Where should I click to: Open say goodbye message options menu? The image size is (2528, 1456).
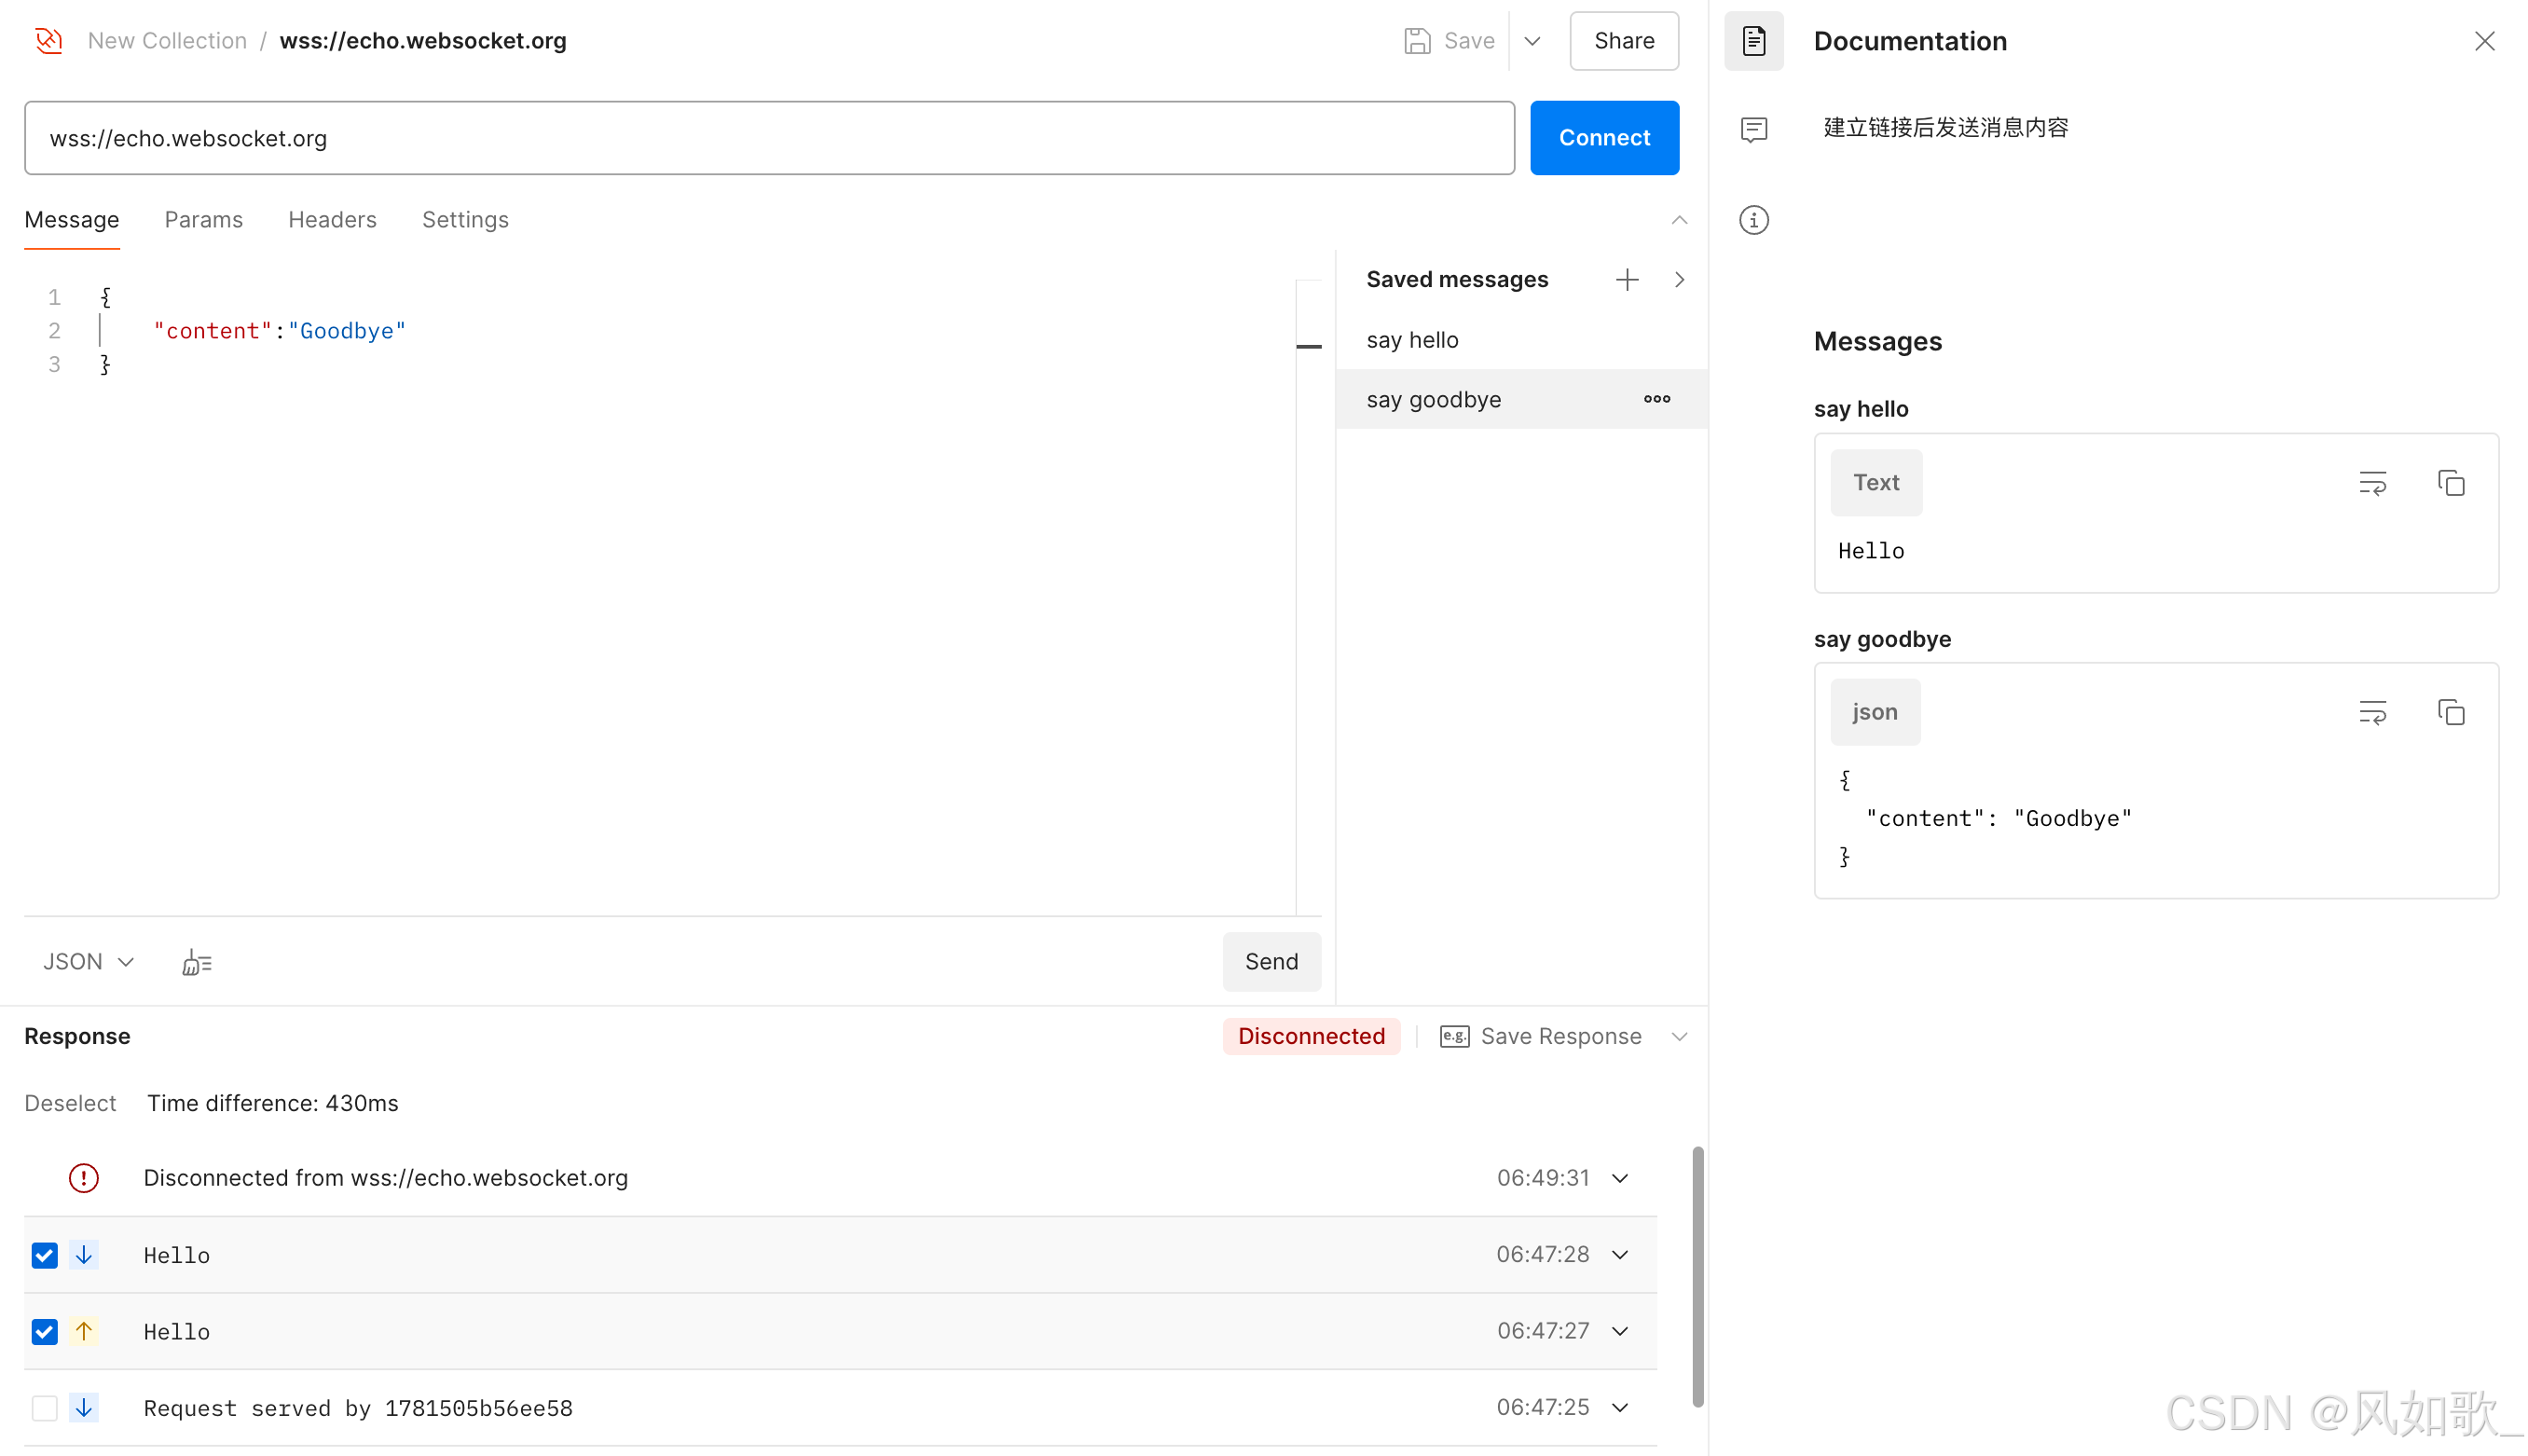(x=1656, y=399)
